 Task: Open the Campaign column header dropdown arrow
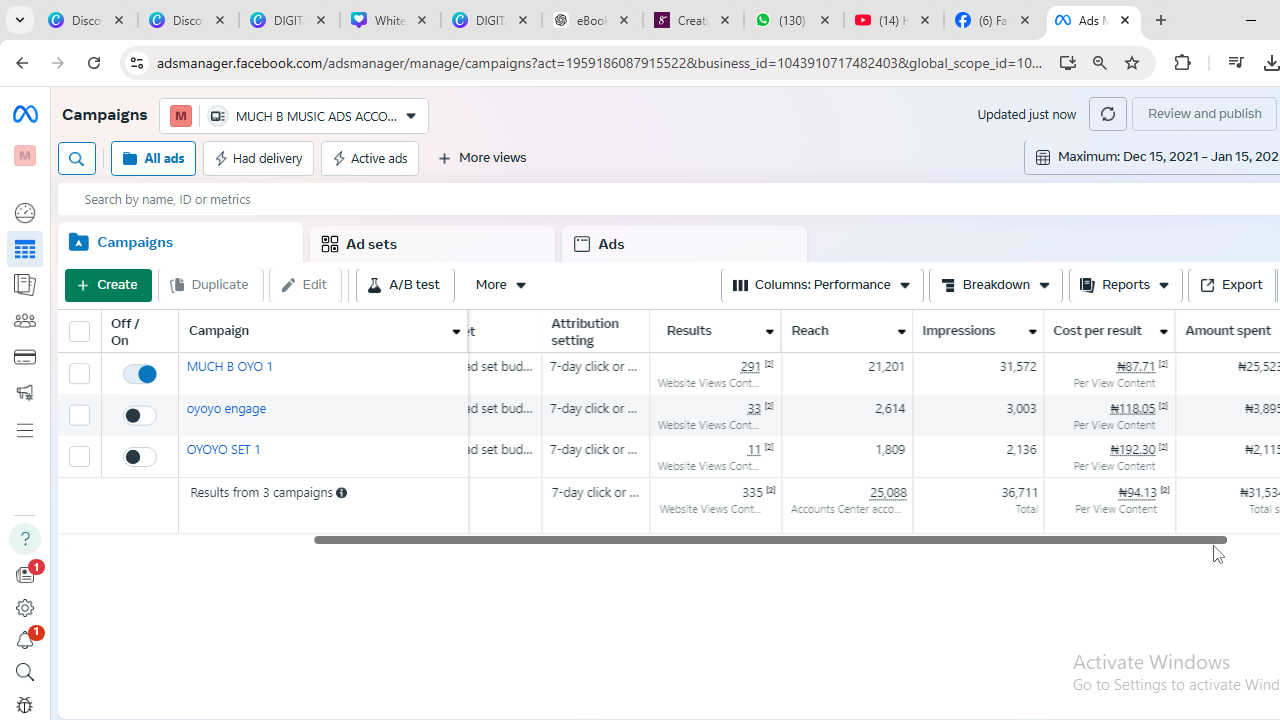tap(457, 332)
